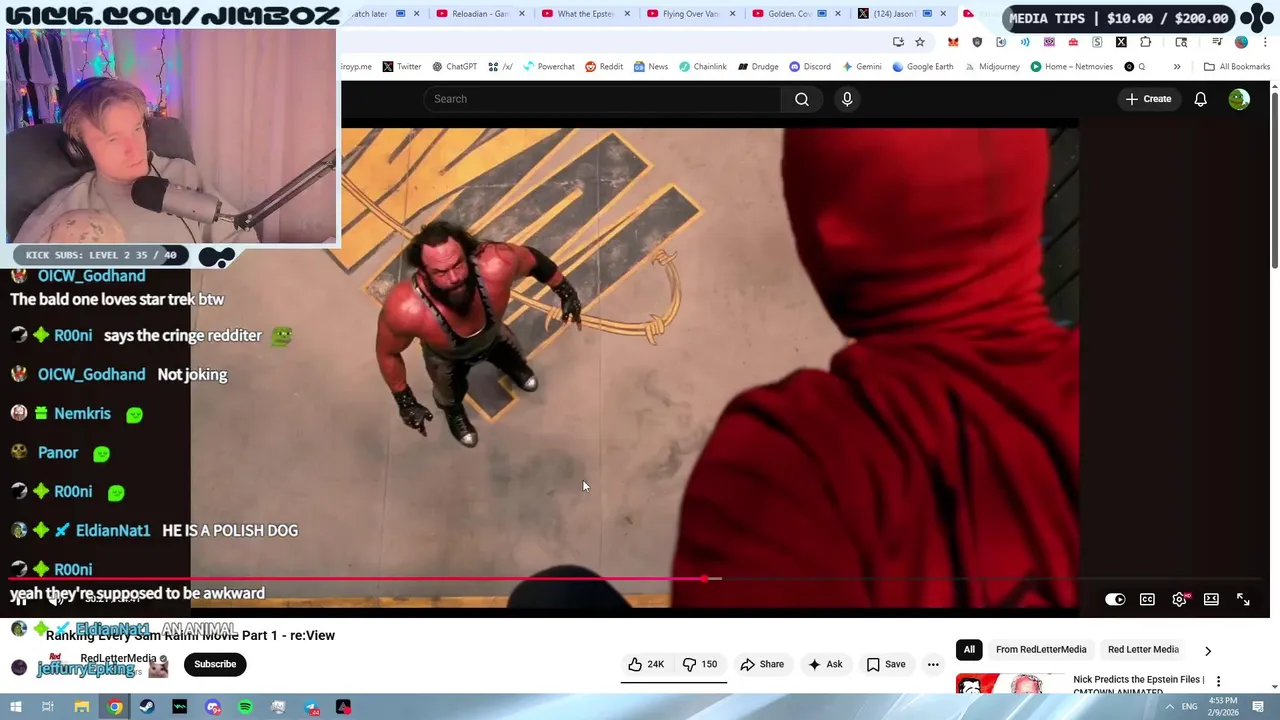Switch the player to theater mode
Image resolution: width=1280 pixels, height=720 pixels.
click(x=1211, y=599)
